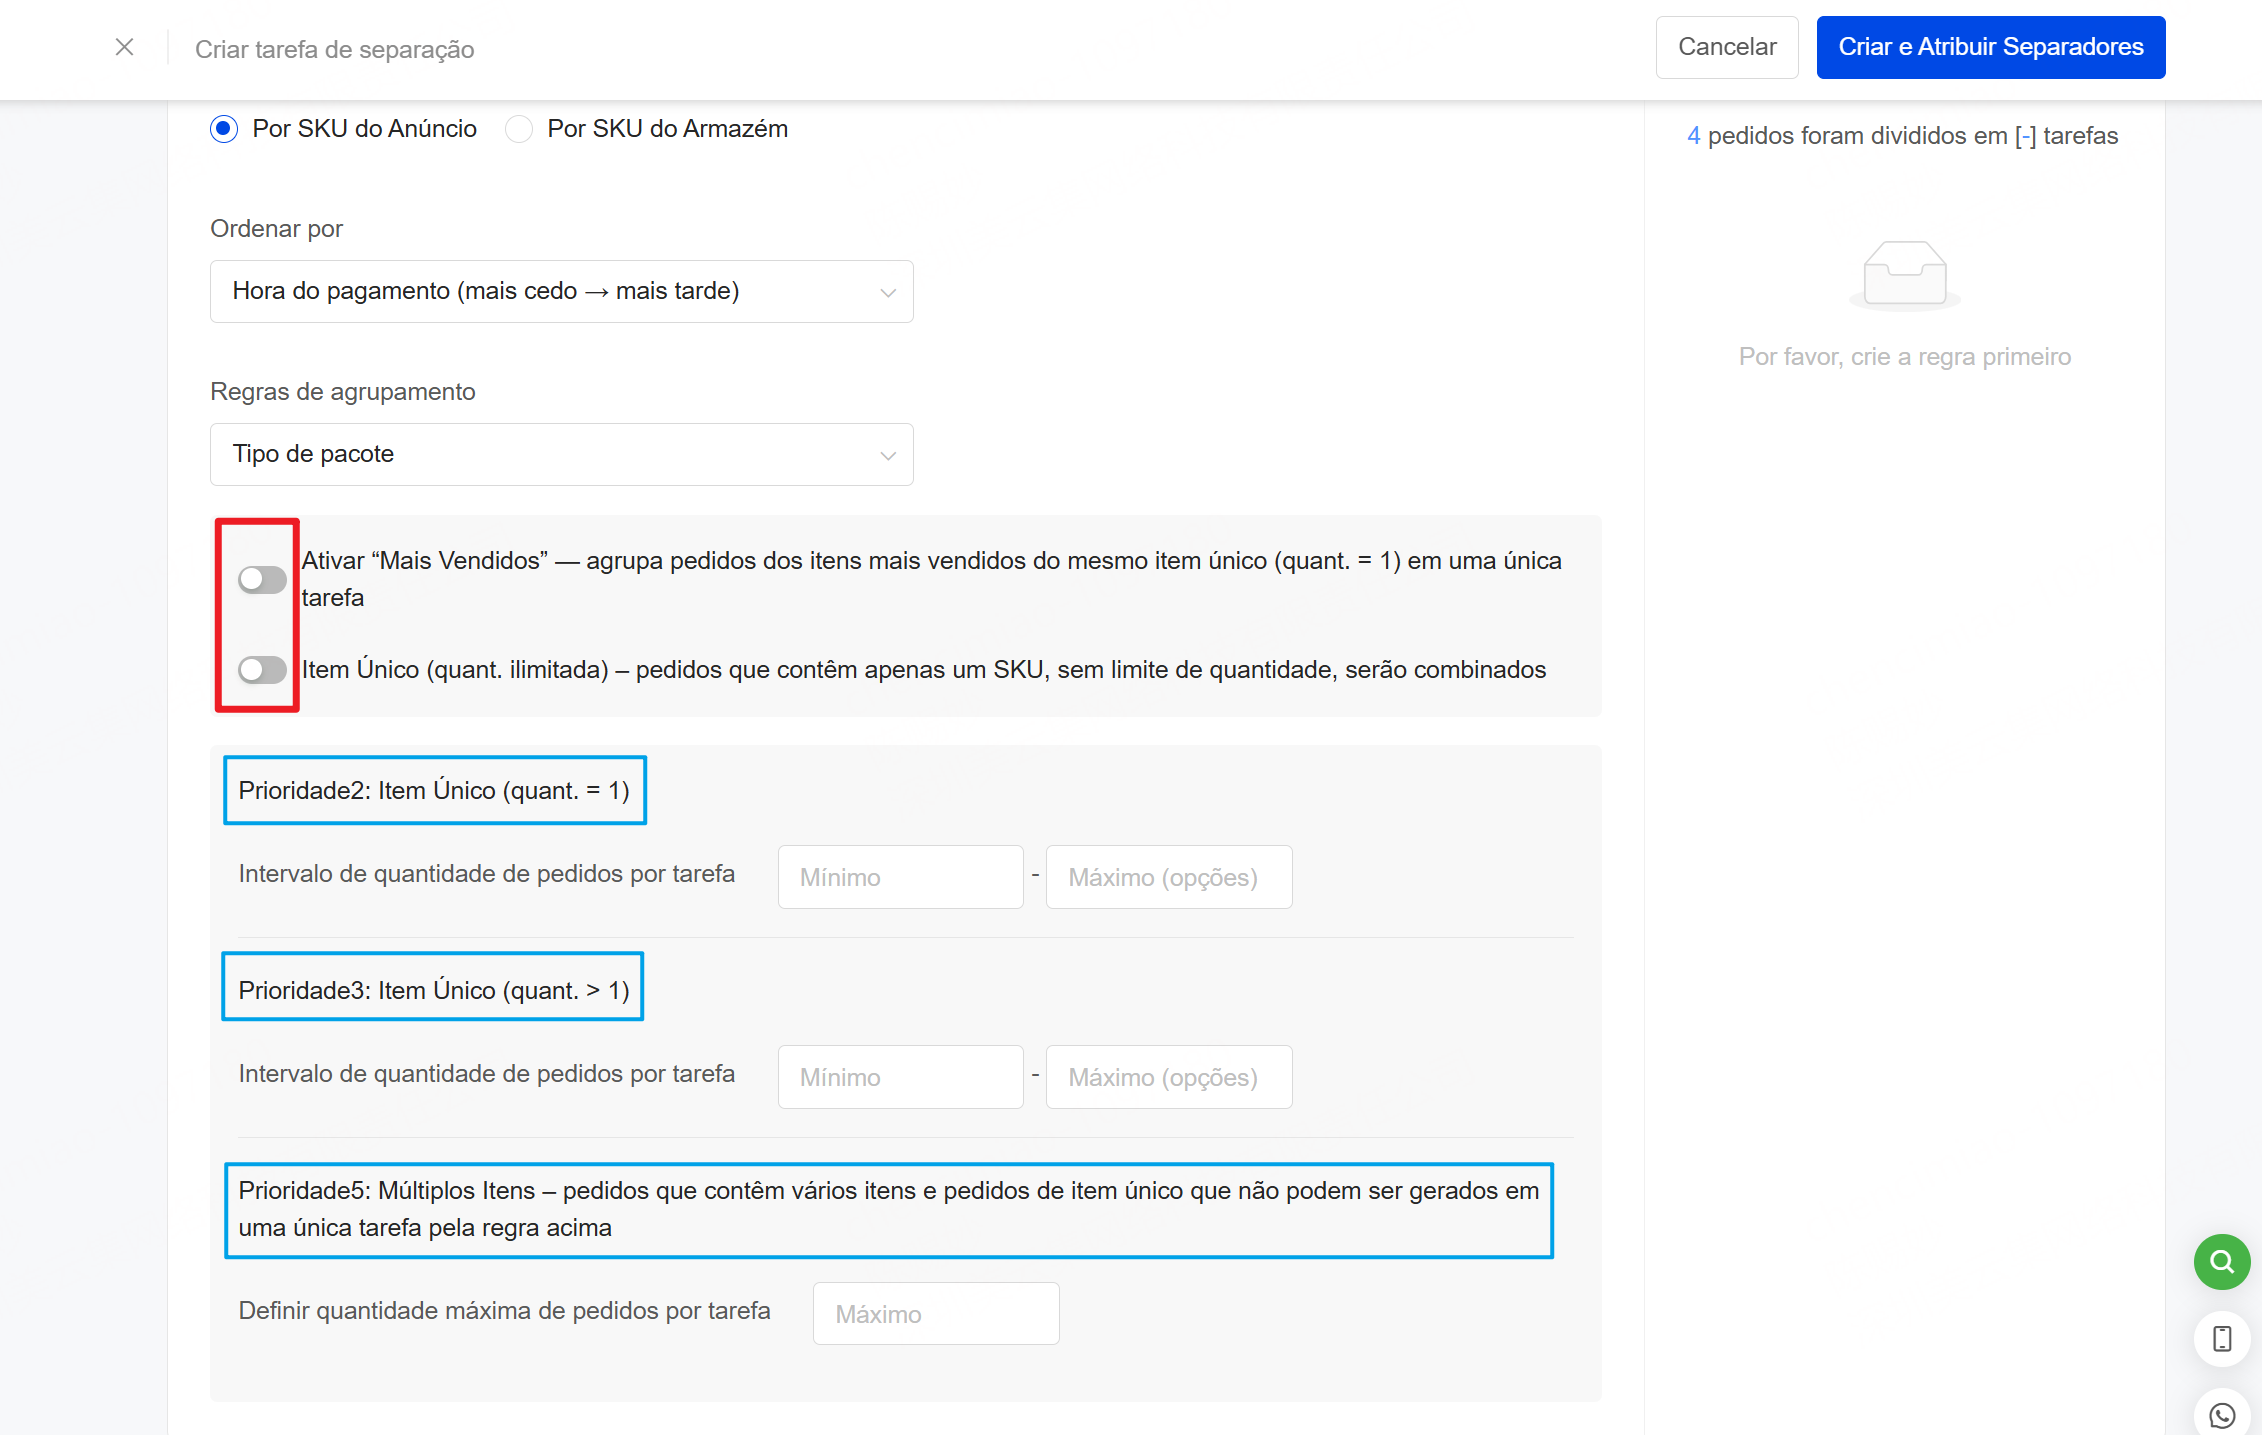Image resolution: width=2262 pixels, height=1435 pixels.
Task: Click the WhatsApp chat icon
Action: pos(2221,1414)
